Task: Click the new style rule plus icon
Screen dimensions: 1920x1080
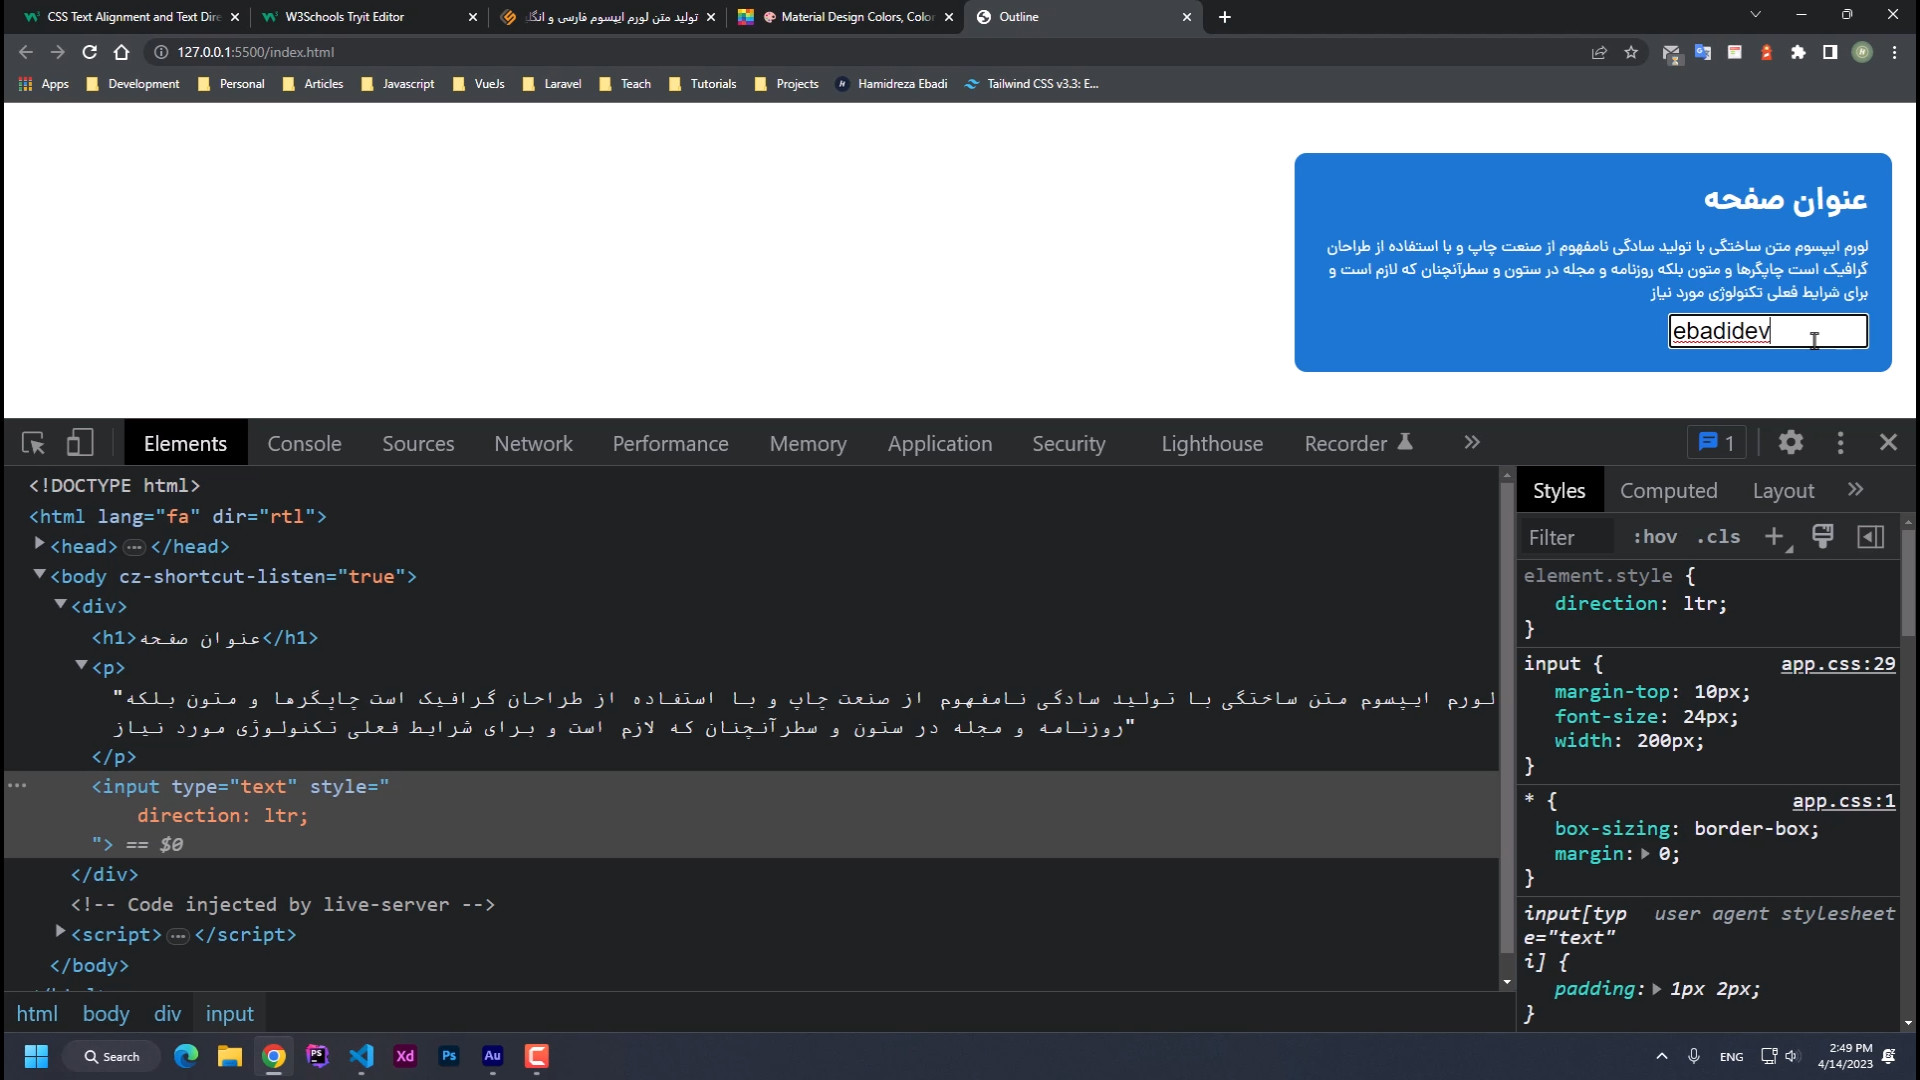Action: 1774,537
